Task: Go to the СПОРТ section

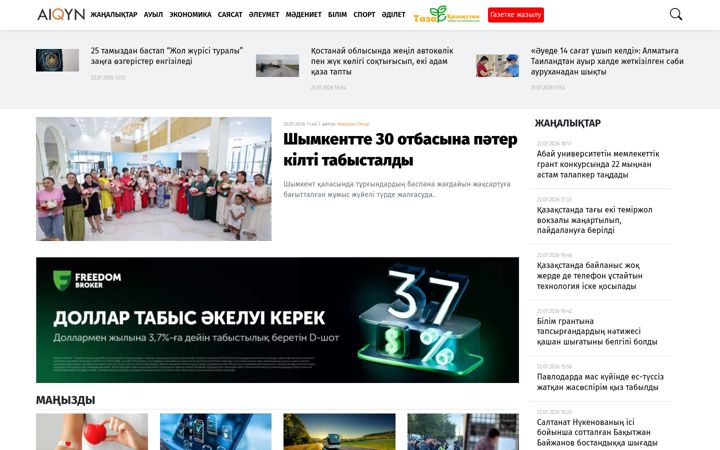Action: 364,15
